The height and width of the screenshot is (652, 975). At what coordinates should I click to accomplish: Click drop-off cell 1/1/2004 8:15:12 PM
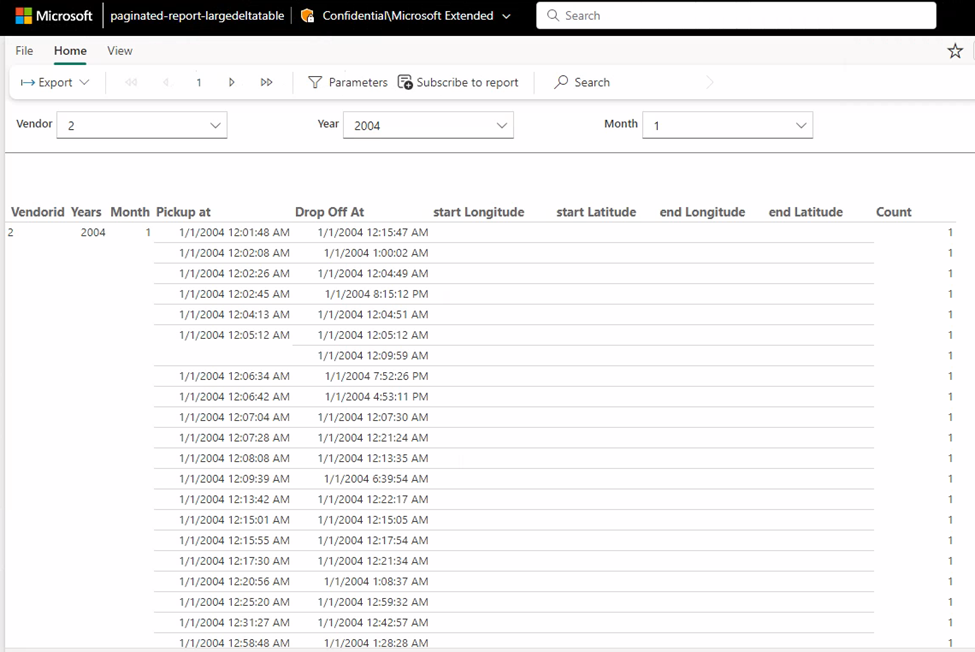tap(377, 294)
